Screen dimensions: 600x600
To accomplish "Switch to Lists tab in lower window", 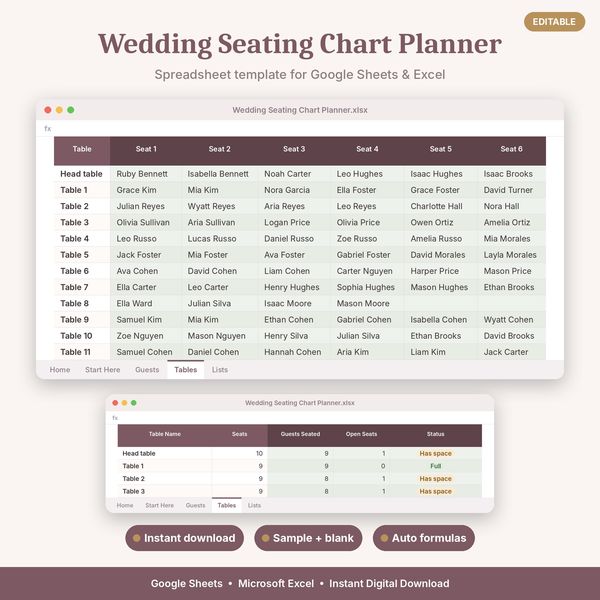I will click(x=254, y=505).
